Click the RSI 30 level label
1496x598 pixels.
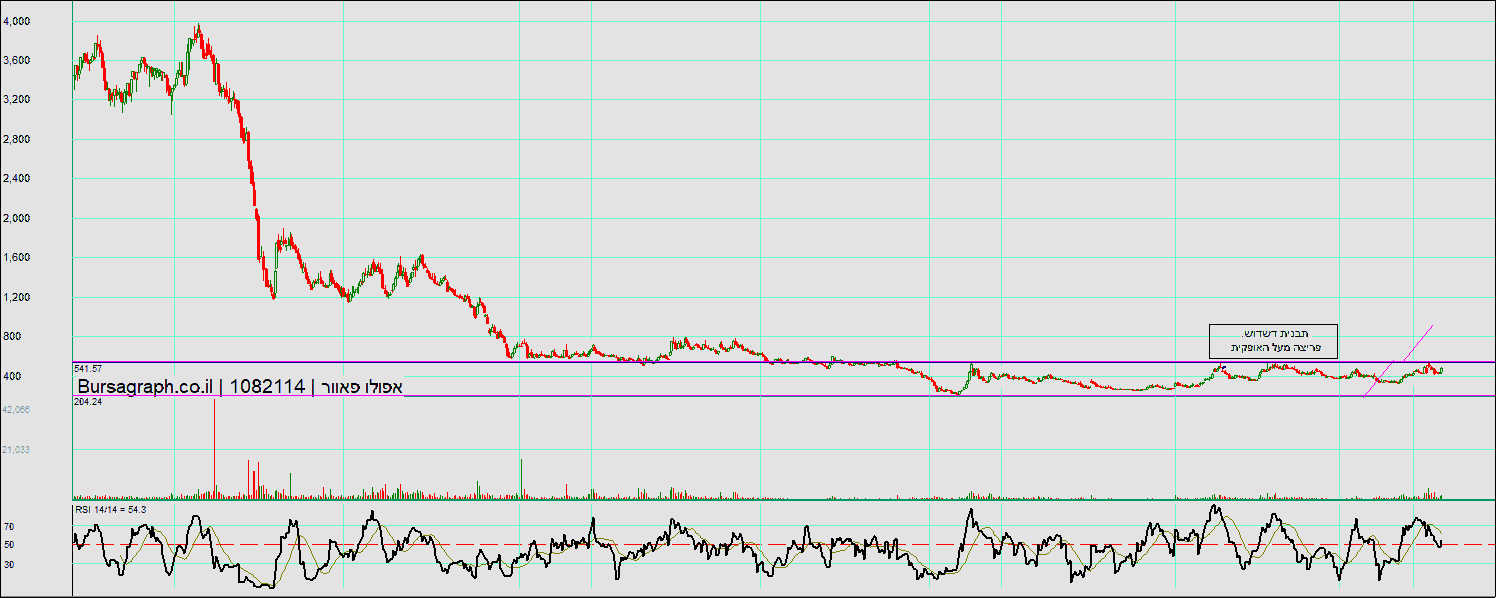pyautogui.click(x=8, y=565)
